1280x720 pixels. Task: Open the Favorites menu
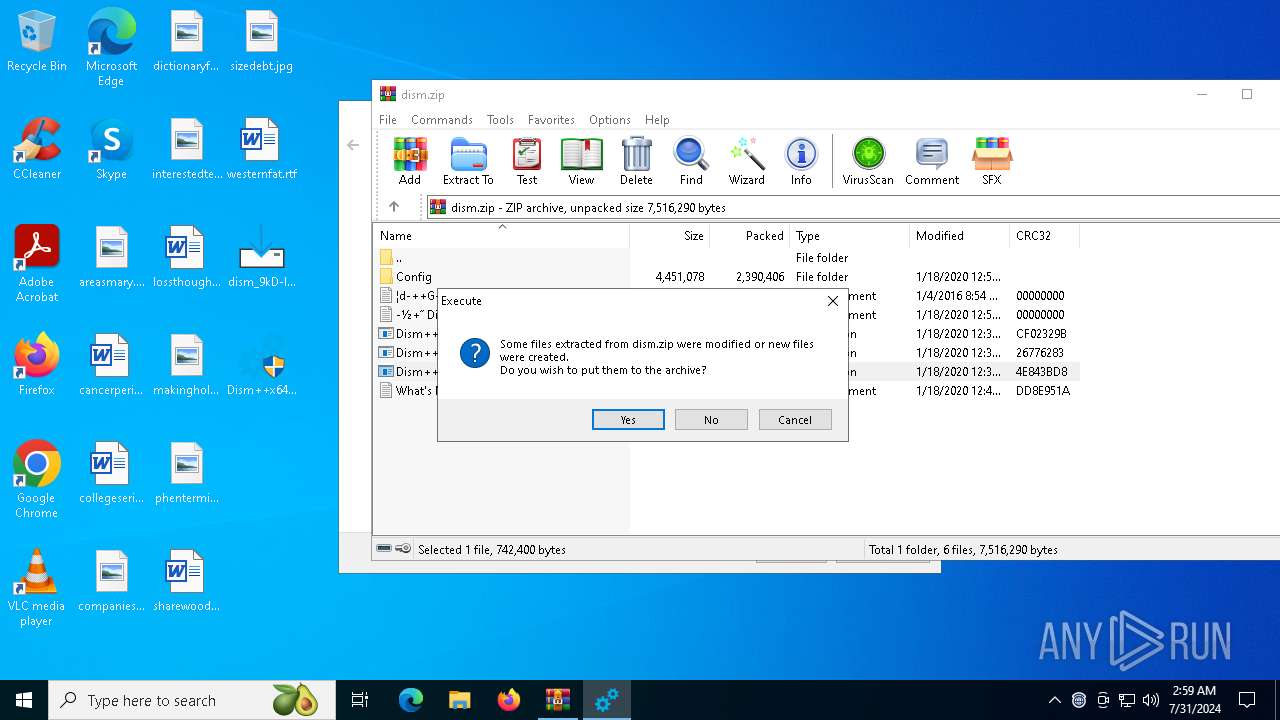pyautogui.click(x=551, y=119)
